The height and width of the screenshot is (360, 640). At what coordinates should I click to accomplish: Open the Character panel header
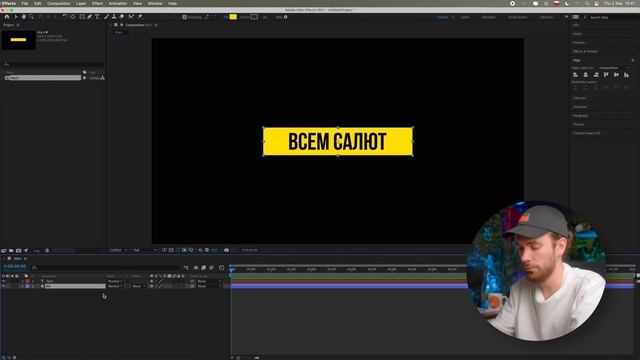point(580,107)
